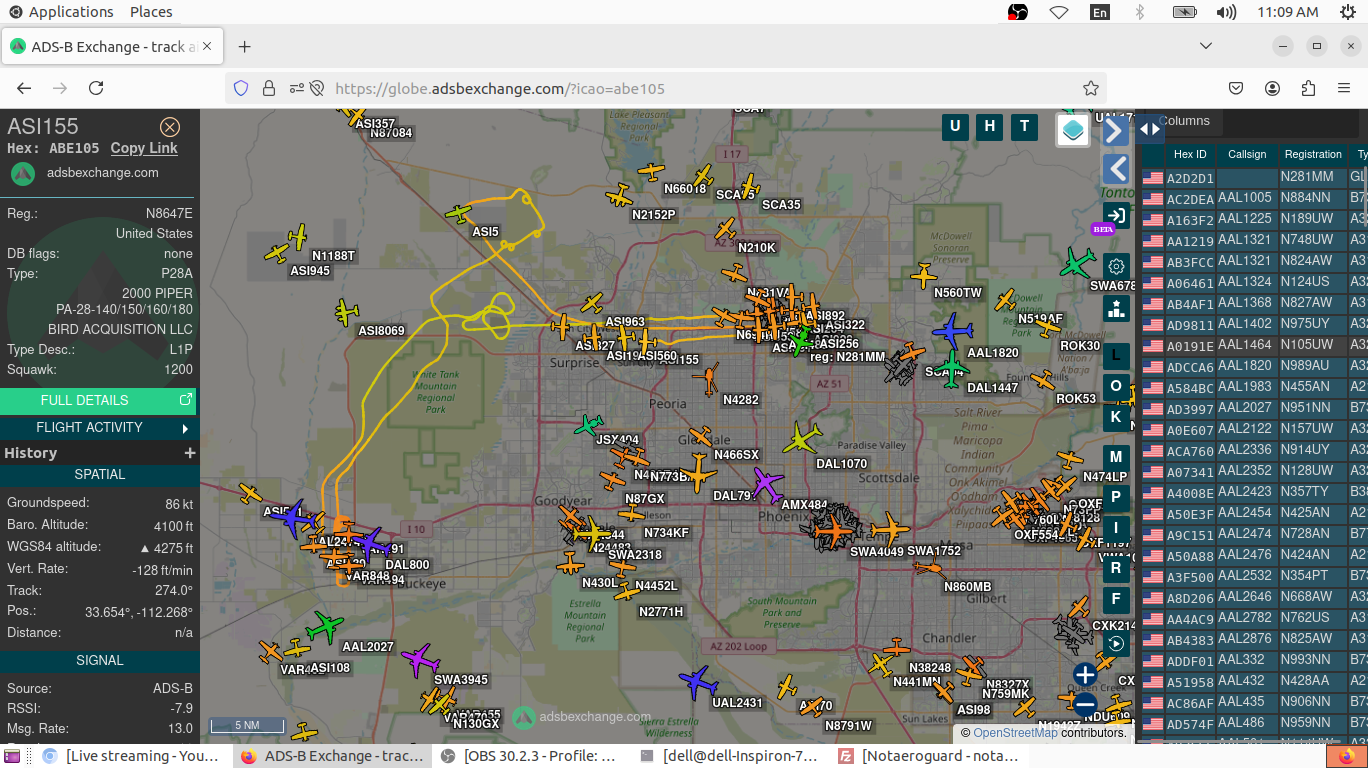The width and height of the screenshot is (1368, 768).
Task: Open the leaderboard stats icon
Action: click(x=1116, y=309)
